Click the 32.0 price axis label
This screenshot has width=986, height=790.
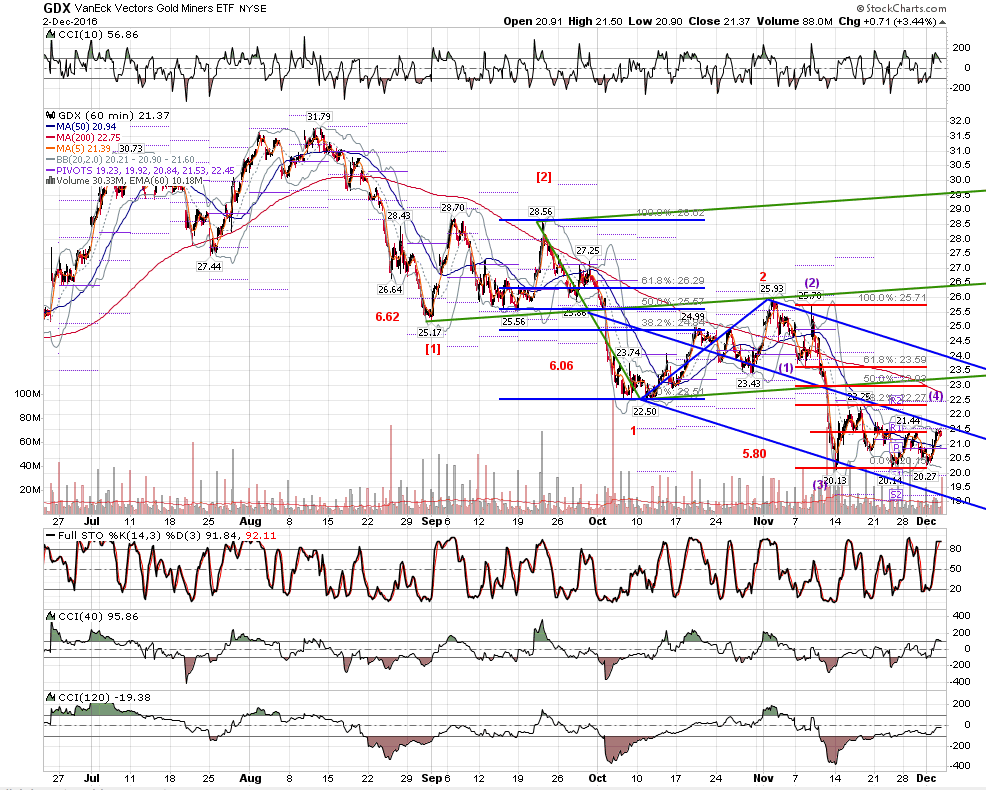click(x=960, y=121)
